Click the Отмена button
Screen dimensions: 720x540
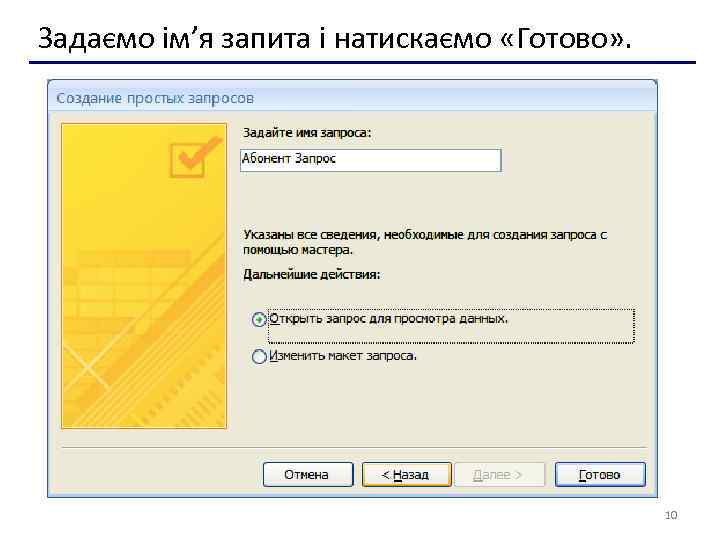pos(308,474)
